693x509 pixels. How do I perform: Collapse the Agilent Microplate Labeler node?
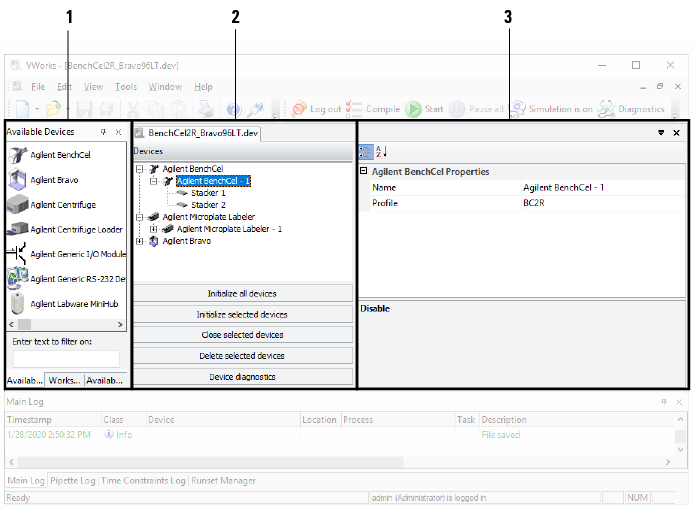pyautogui.click(x=140, y=217)
